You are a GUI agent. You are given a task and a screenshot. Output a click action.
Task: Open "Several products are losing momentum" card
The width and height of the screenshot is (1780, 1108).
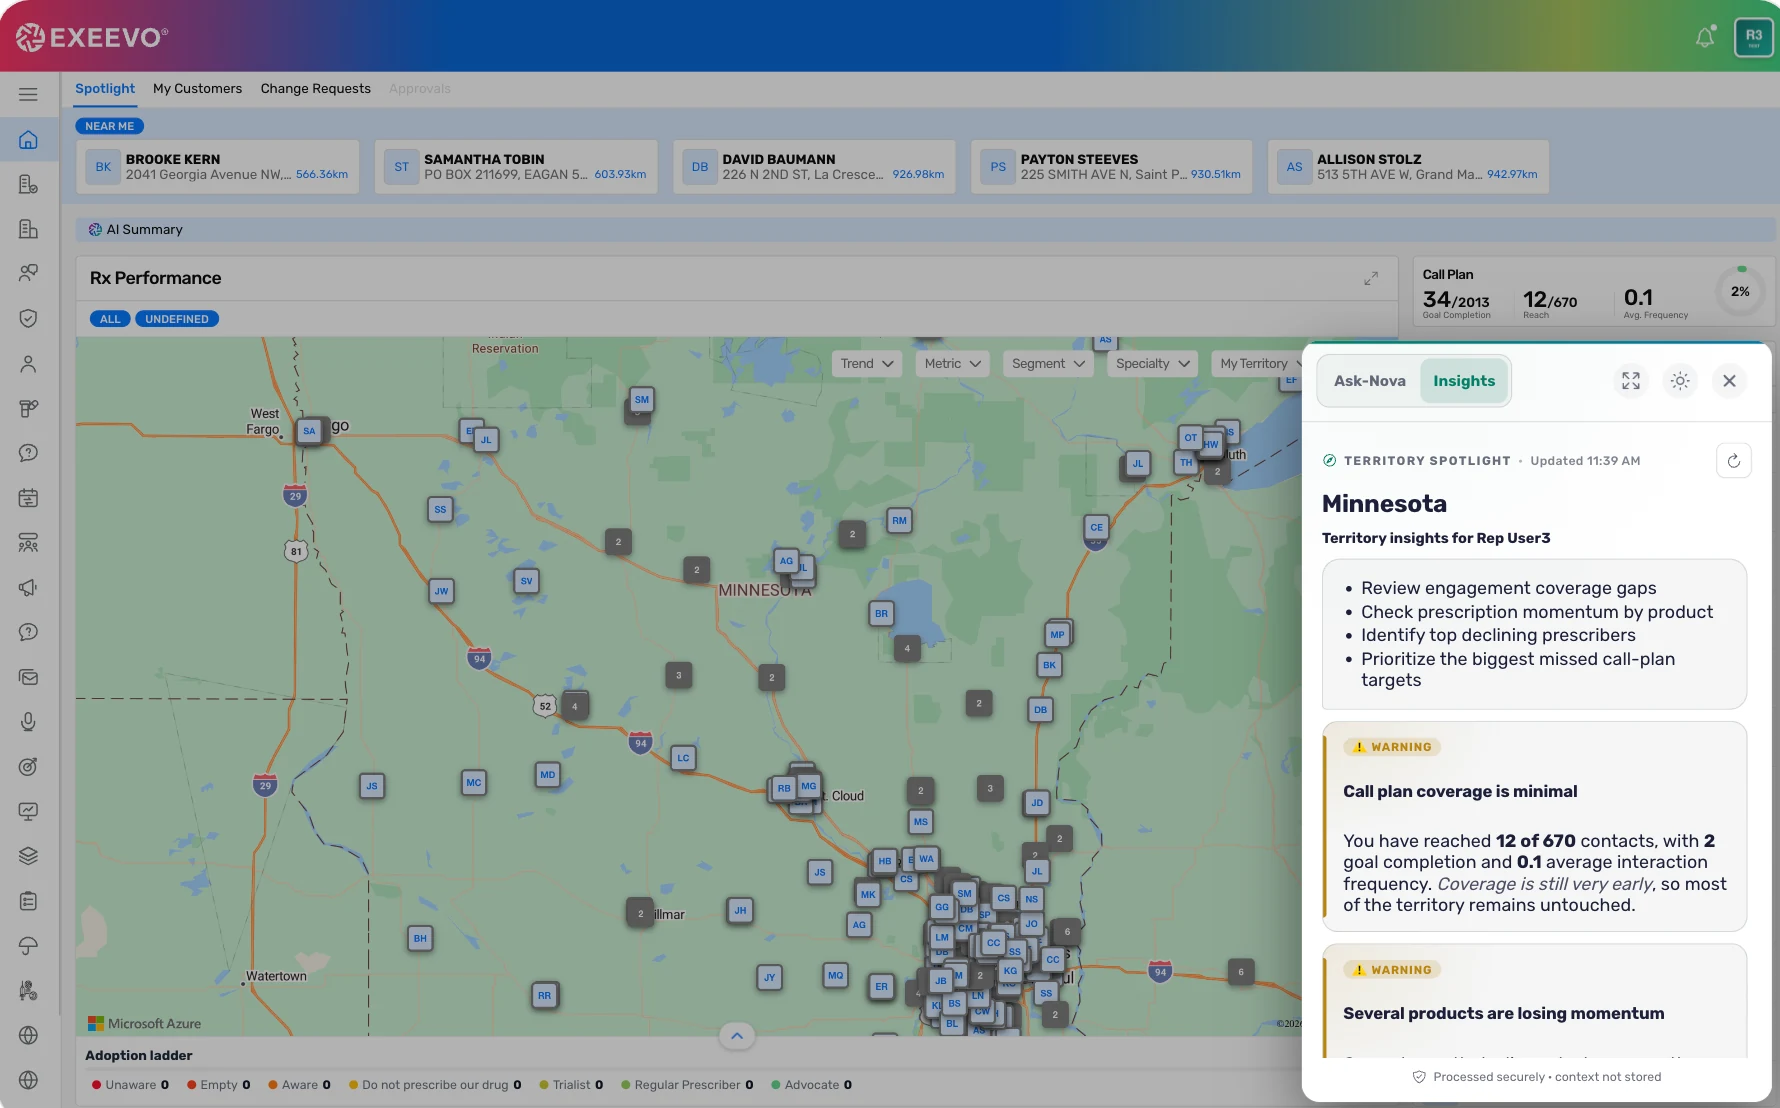[1534, 1001]
